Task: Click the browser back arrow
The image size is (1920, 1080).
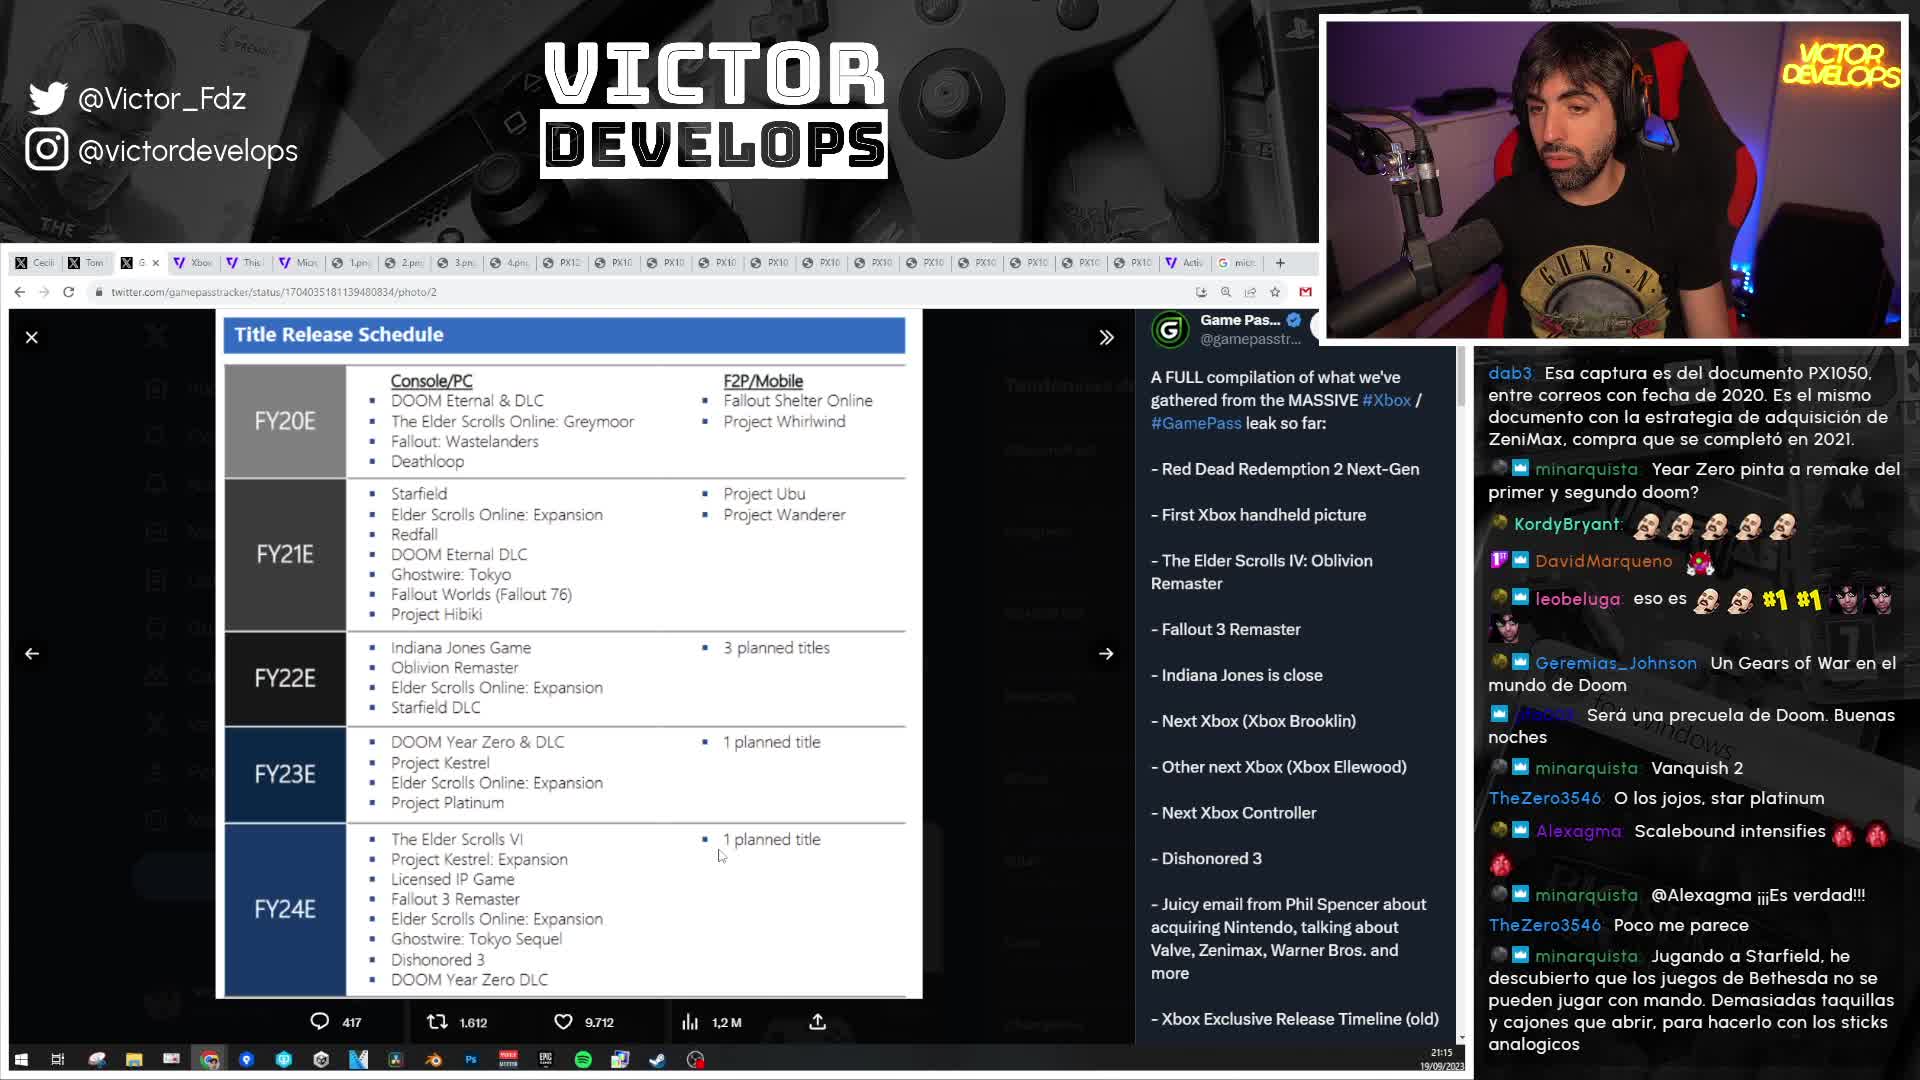Action: [20, 292]
